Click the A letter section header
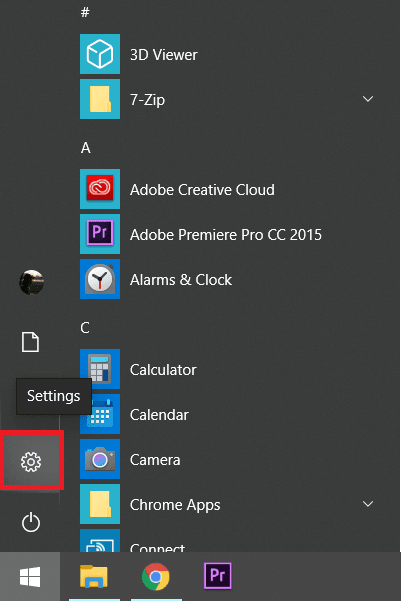This screenshot has width=401, height=601. pos(85,148)
